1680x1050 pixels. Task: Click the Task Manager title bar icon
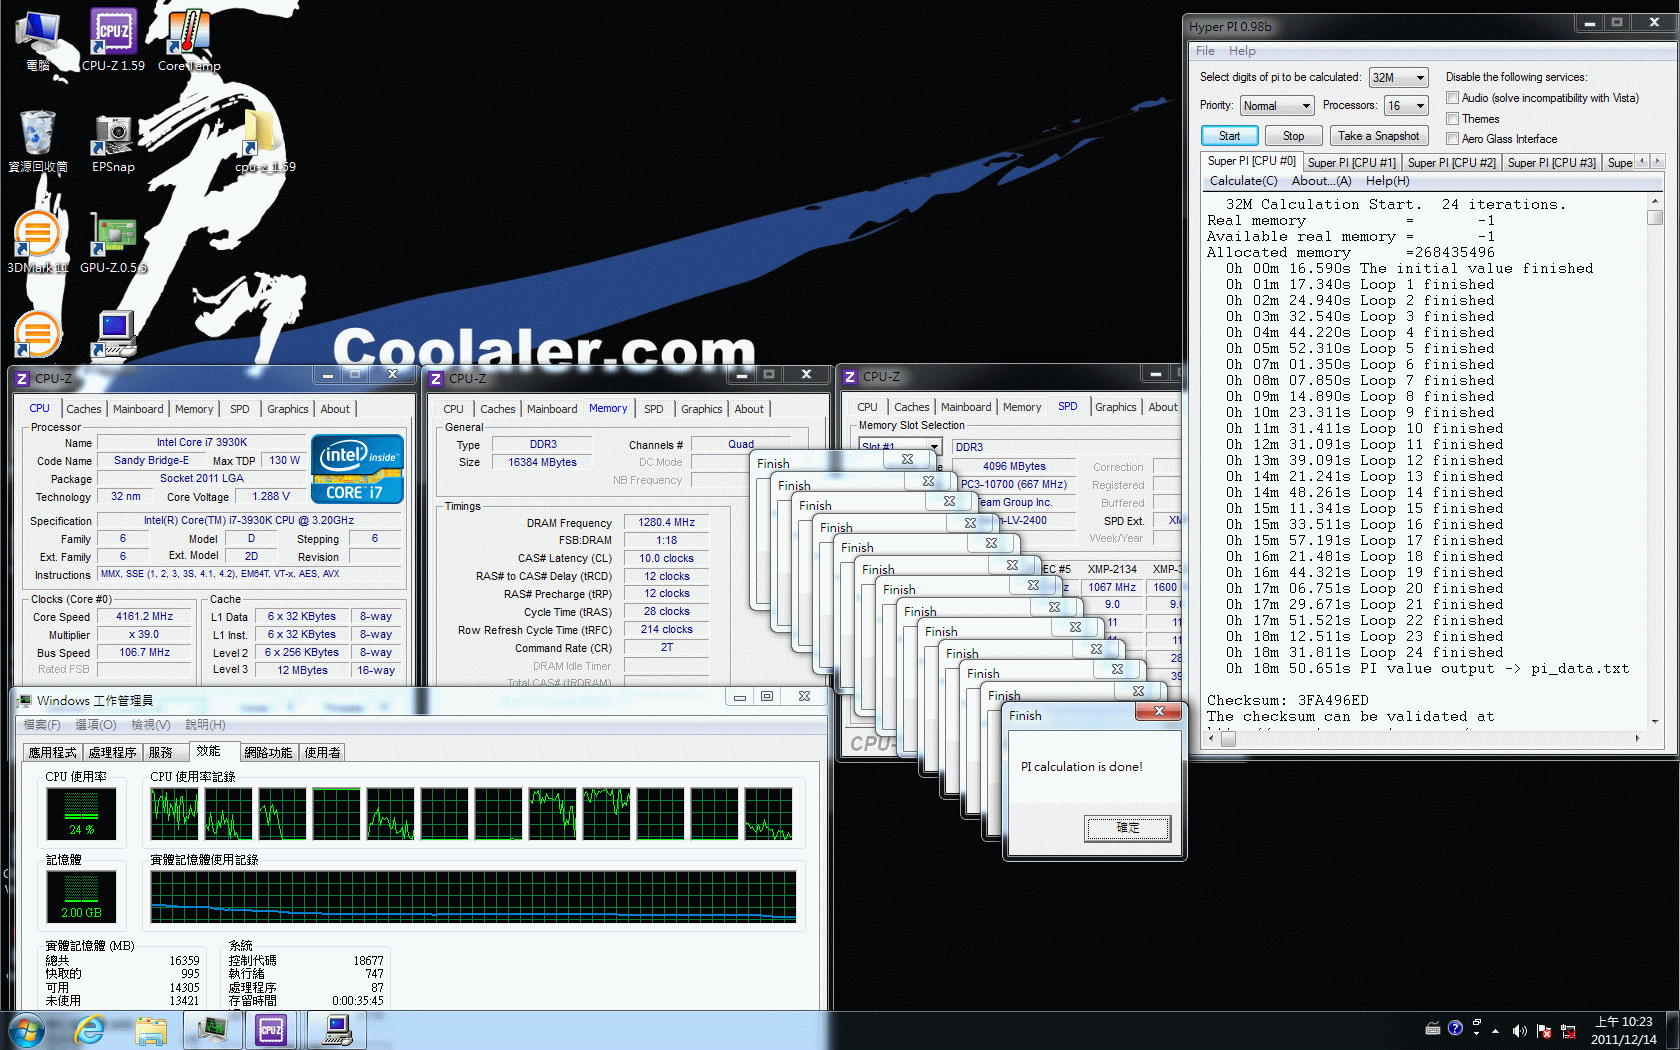24,700
